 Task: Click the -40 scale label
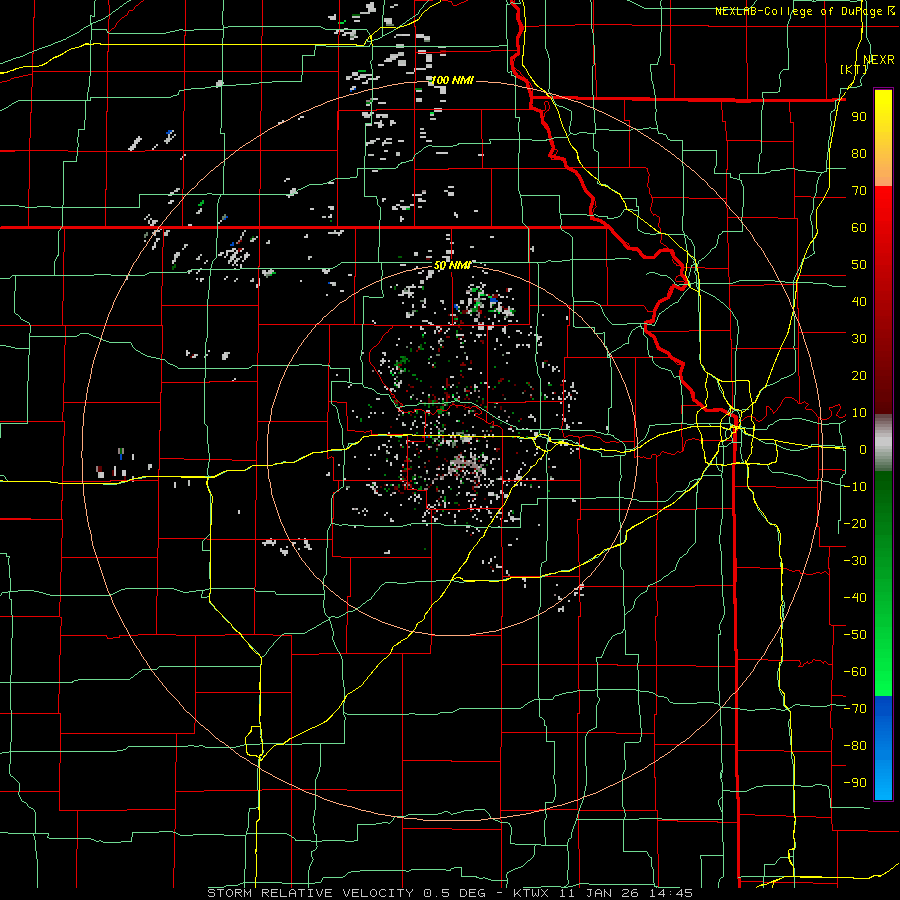pyautogui.click(x=855, y=598)
